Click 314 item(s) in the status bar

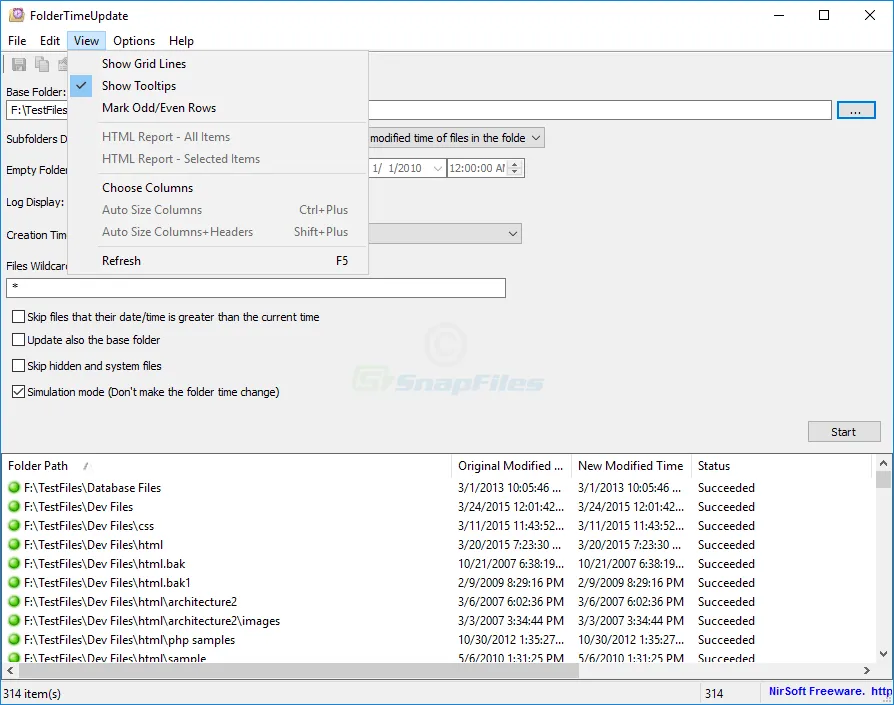32,694
